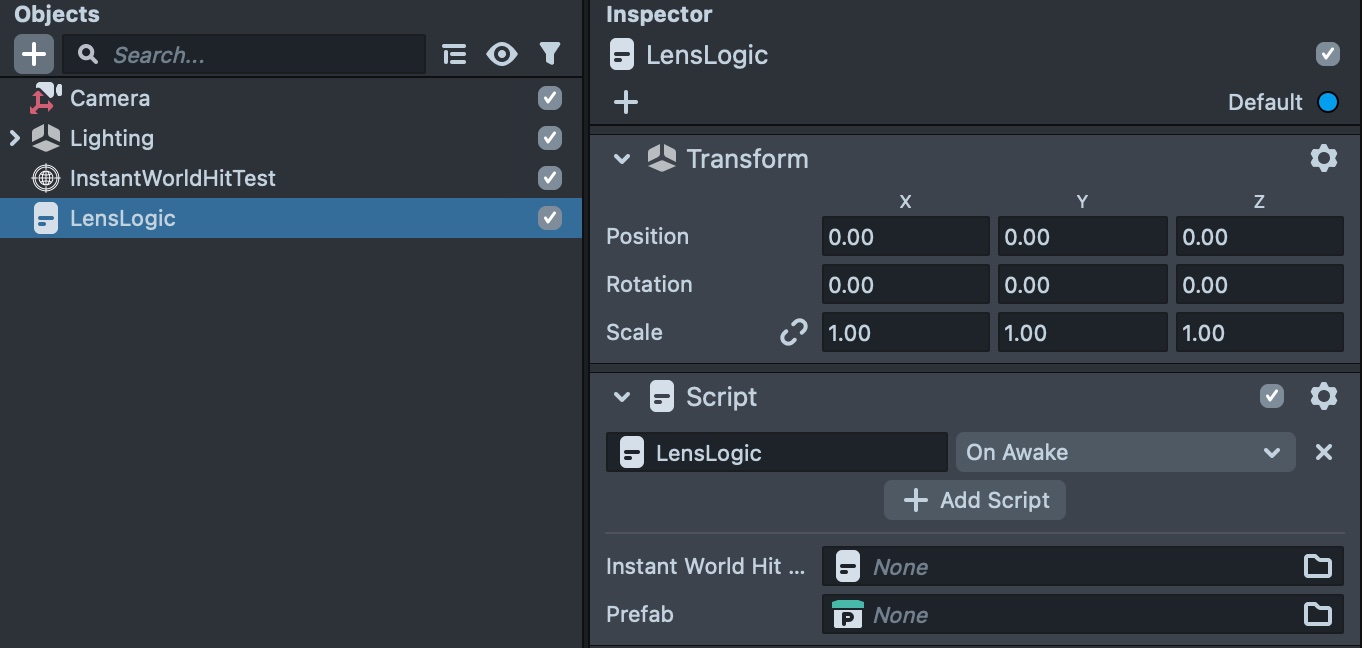Image resolution: width=1362 pixels, height=648 pixels.
Task: Open the objects filter funnel icon
Action: pyautogui.click(x=549, y=54)
